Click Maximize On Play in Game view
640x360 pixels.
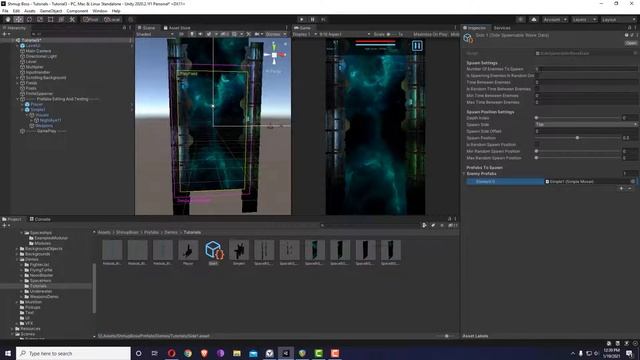(x=430, y=34)
